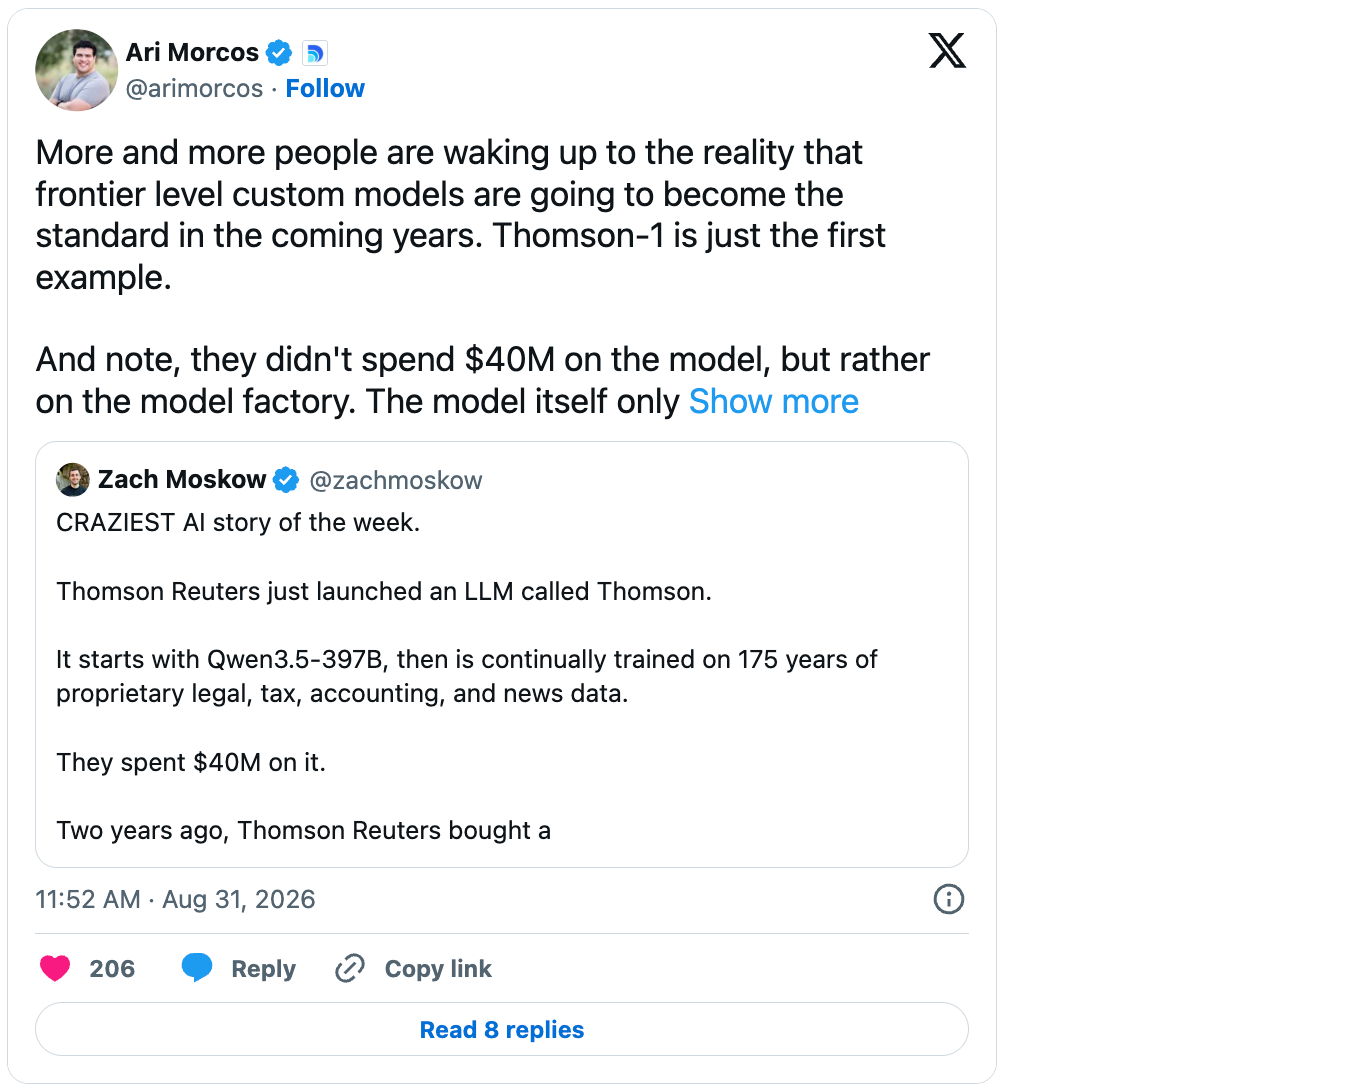The height and width of the screenshot is (1092, 1366).
Task: Expand tweet with Show more
Action: pyautogui.click(x=774, y=401)
